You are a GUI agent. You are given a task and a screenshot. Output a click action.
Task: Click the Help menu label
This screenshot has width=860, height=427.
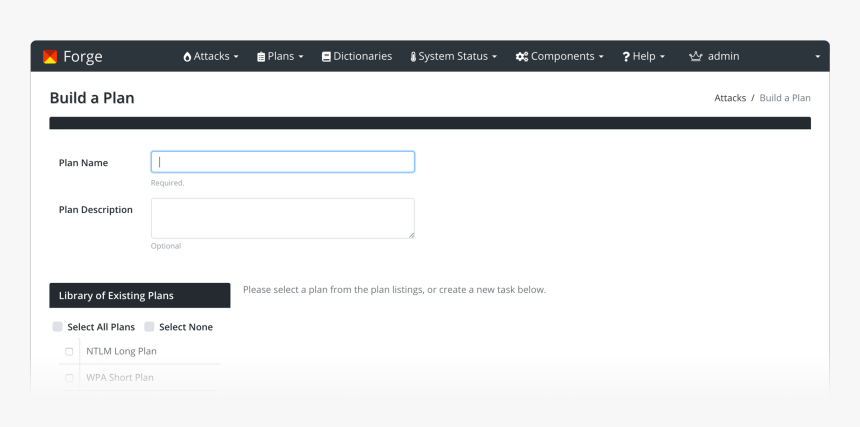click(644, 56)
